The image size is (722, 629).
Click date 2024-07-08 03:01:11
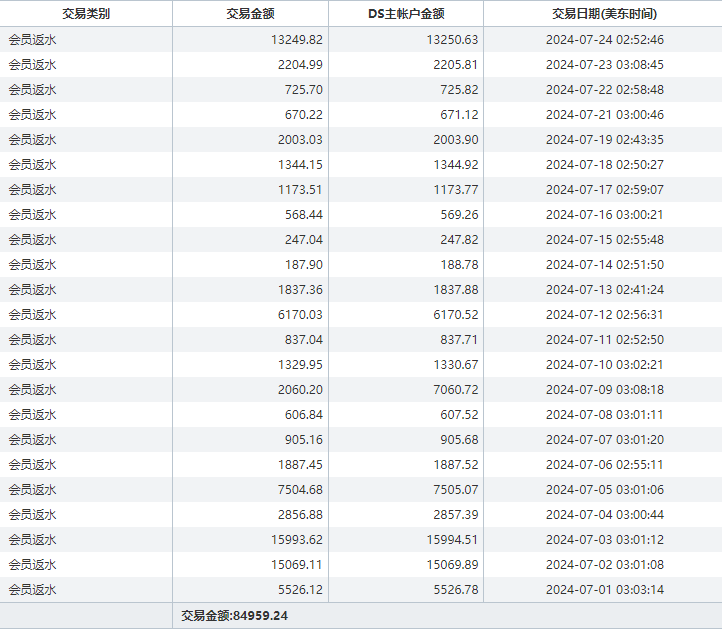[605, 415]
